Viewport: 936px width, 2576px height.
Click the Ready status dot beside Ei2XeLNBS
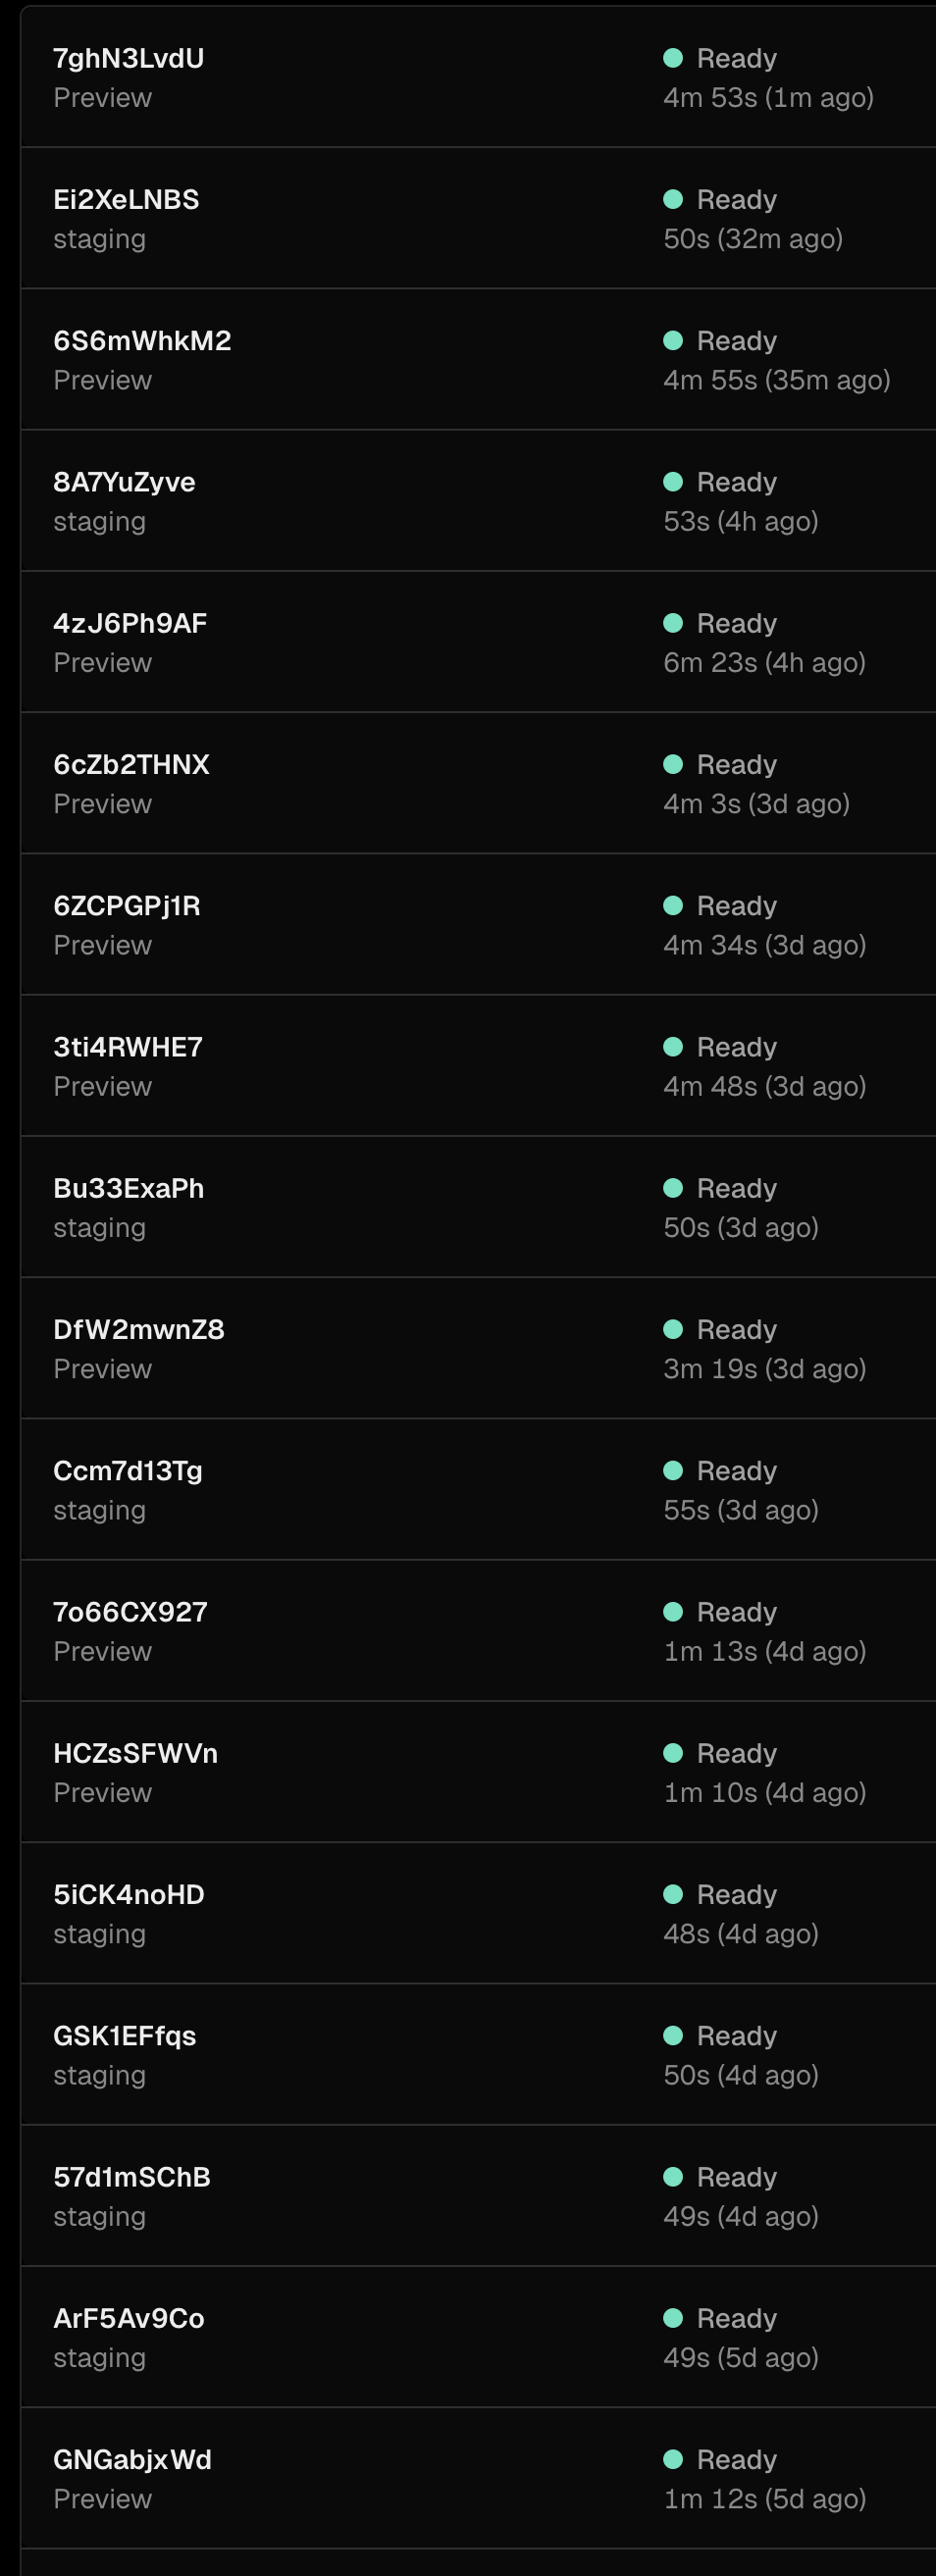[x=673, y=199]
